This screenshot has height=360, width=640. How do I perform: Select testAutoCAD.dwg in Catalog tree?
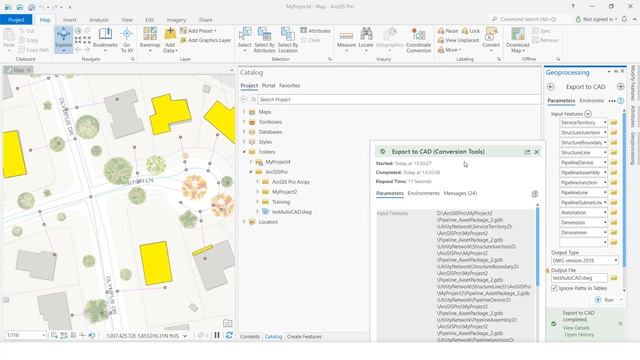[291, 212]
